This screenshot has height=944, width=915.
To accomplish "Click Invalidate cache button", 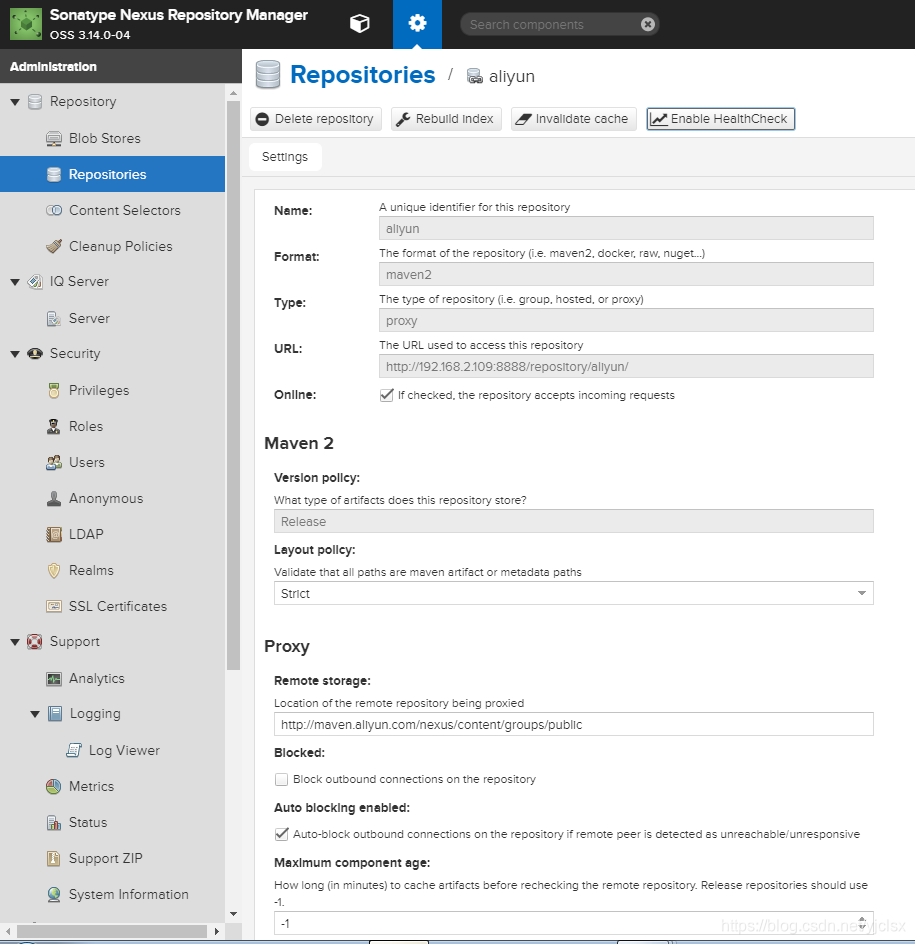I will pos(574,119).
